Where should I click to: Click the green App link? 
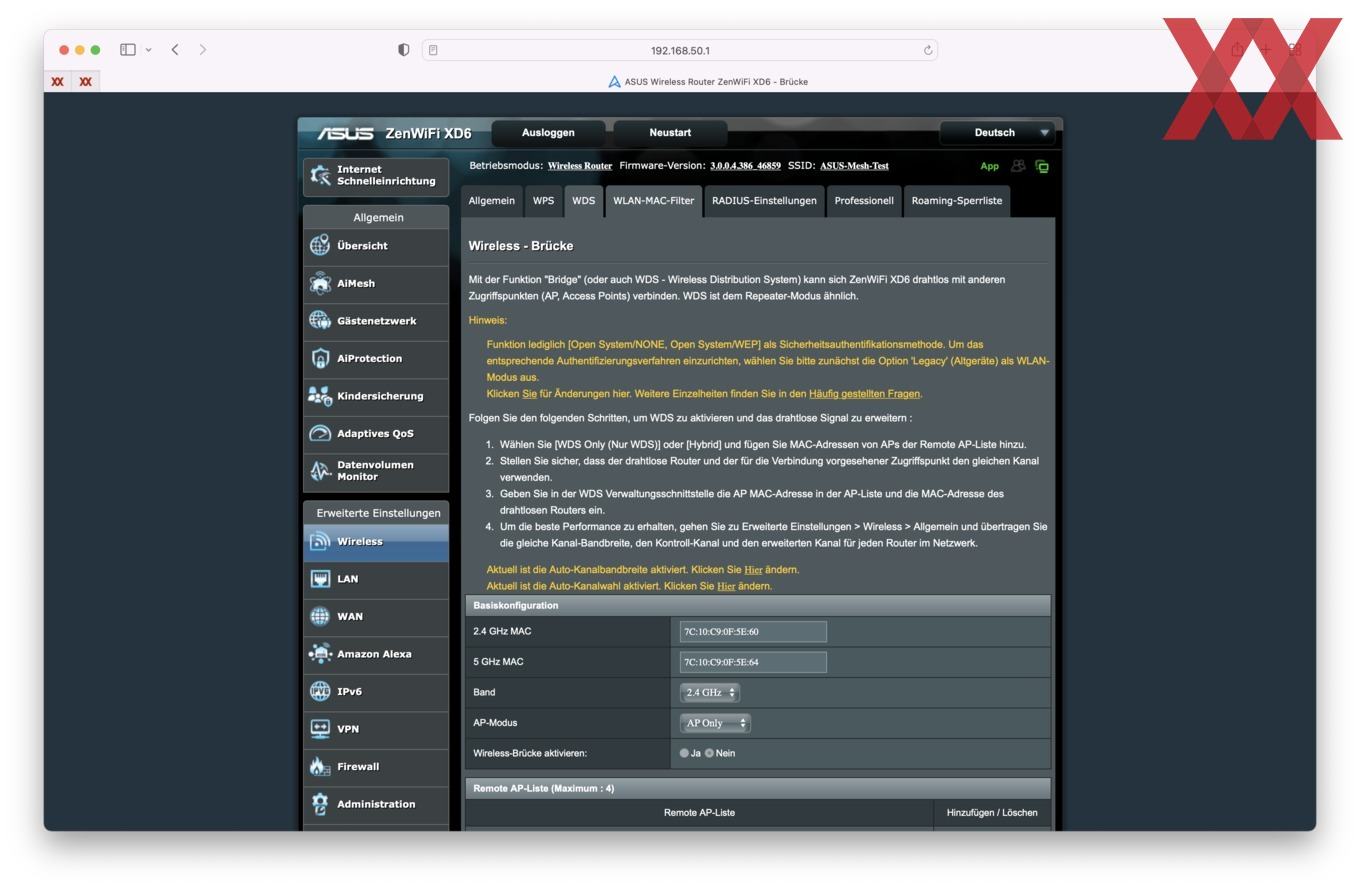point(989,166)
